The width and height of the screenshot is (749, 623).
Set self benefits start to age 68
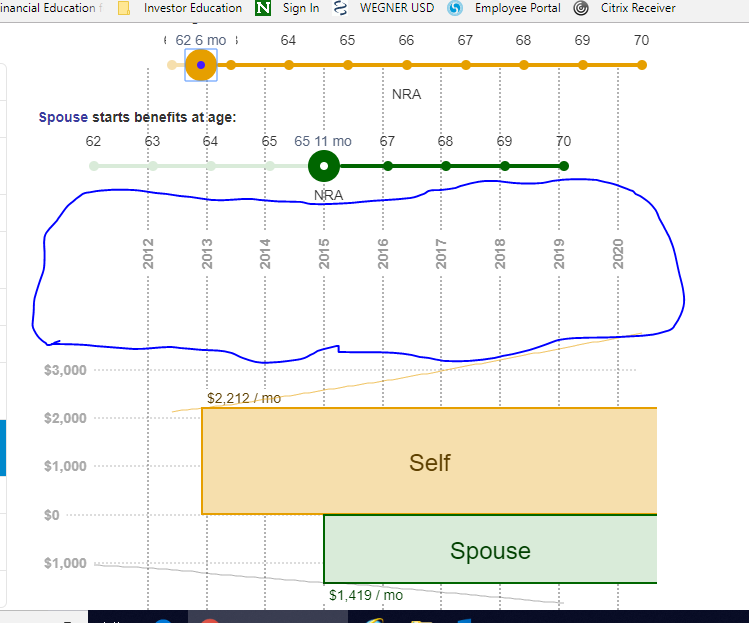[x=524, y=65]
